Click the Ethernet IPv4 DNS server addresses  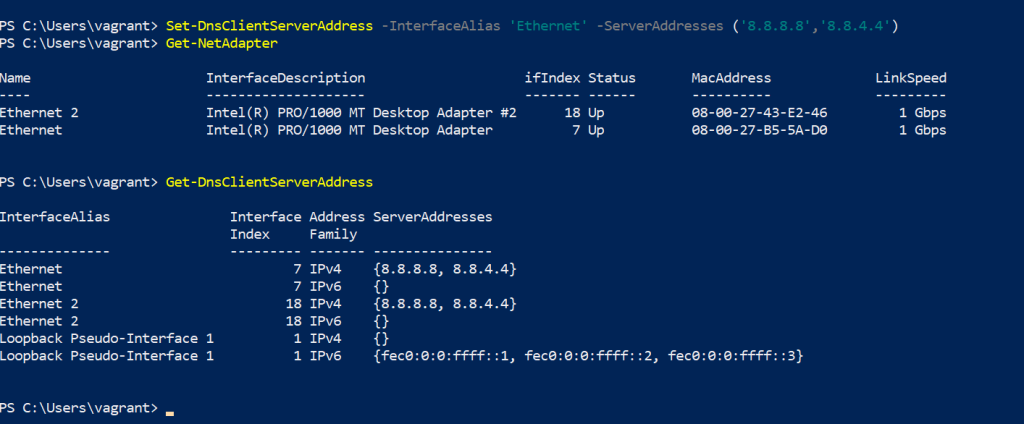point(445,269)
